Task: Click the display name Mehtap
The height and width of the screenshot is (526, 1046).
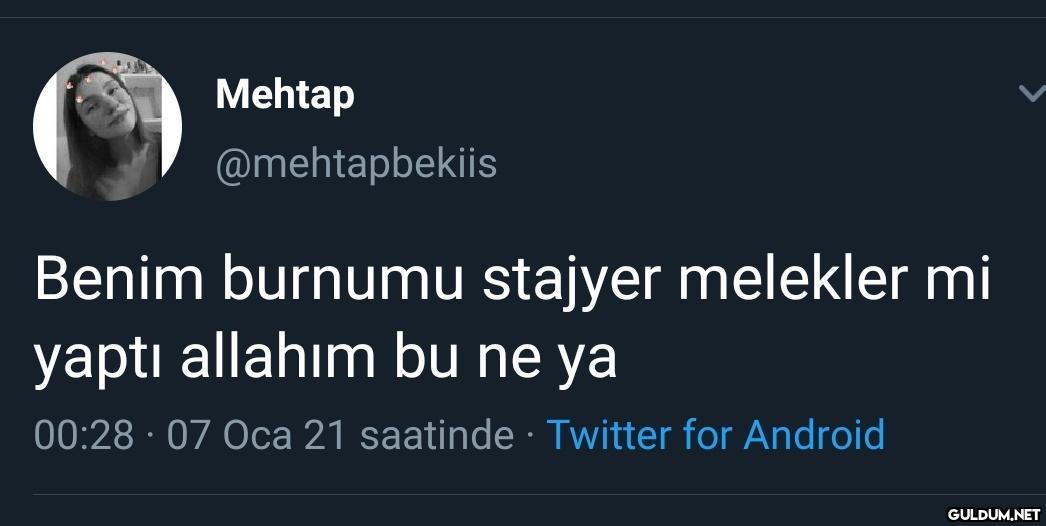Action: 285,95
